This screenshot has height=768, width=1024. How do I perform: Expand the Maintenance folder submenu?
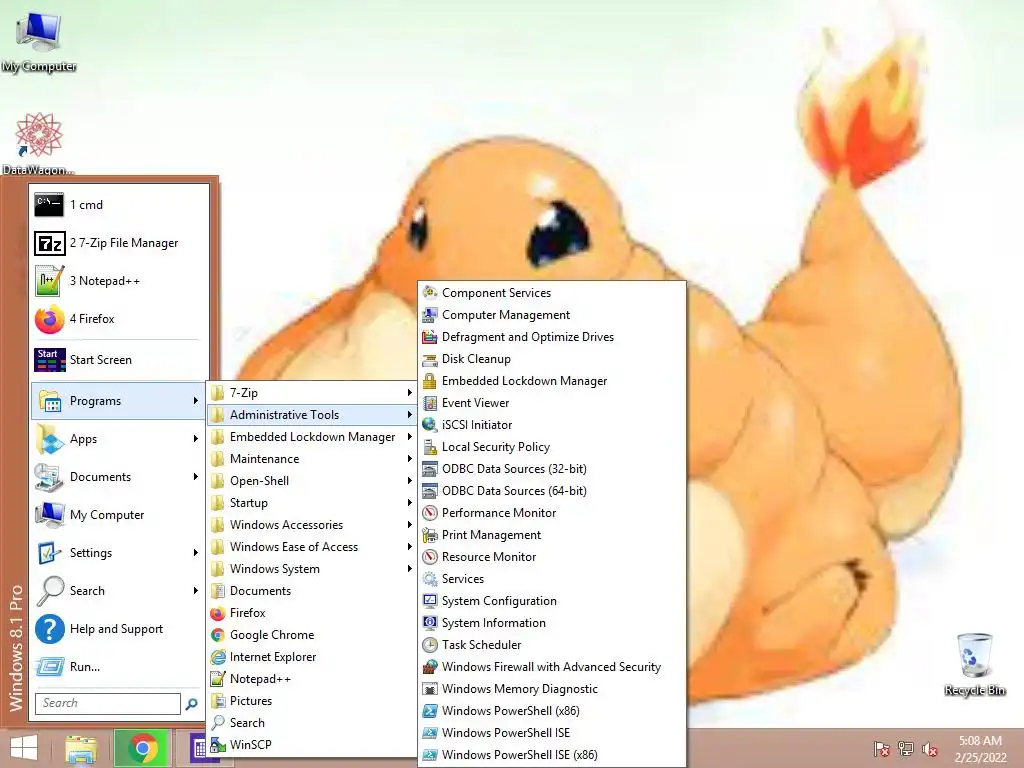(312, 458)
